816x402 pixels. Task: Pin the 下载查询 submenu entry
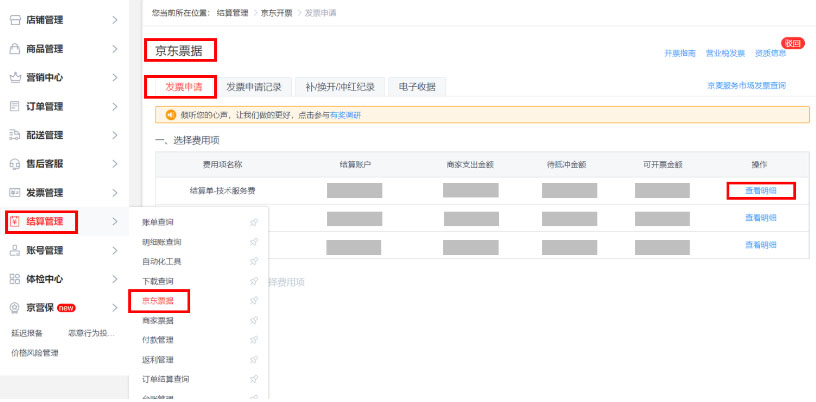tap(253, 281)
